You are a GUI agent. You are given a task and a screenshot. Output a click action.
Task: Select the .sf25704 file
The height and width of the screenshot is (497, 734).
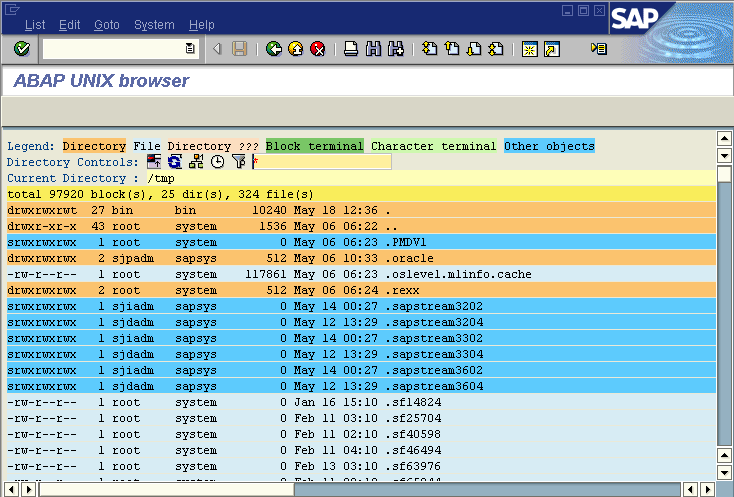click(x=361, y=418)
